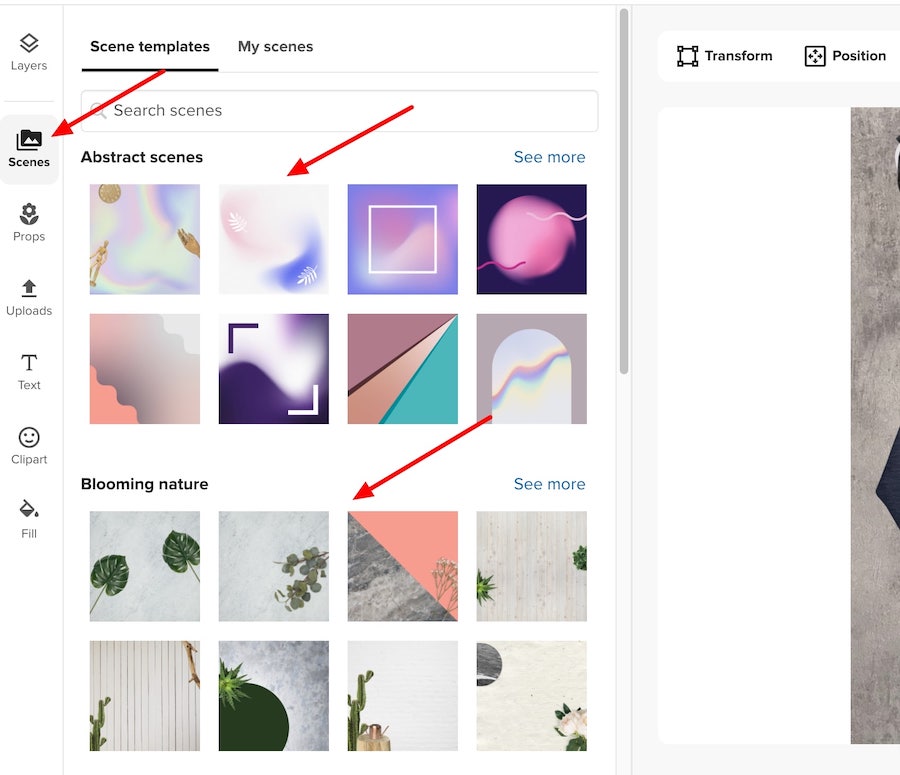Choose the cream paper with white flowers scene

point(532,696)
